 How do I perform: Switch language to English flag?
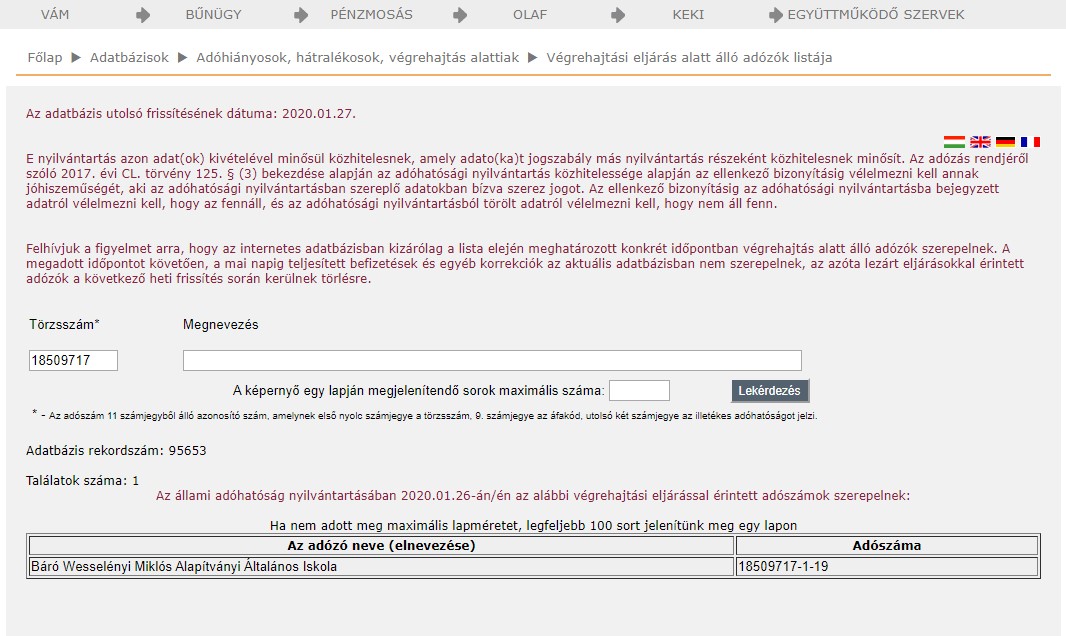(x=980, y=142)
